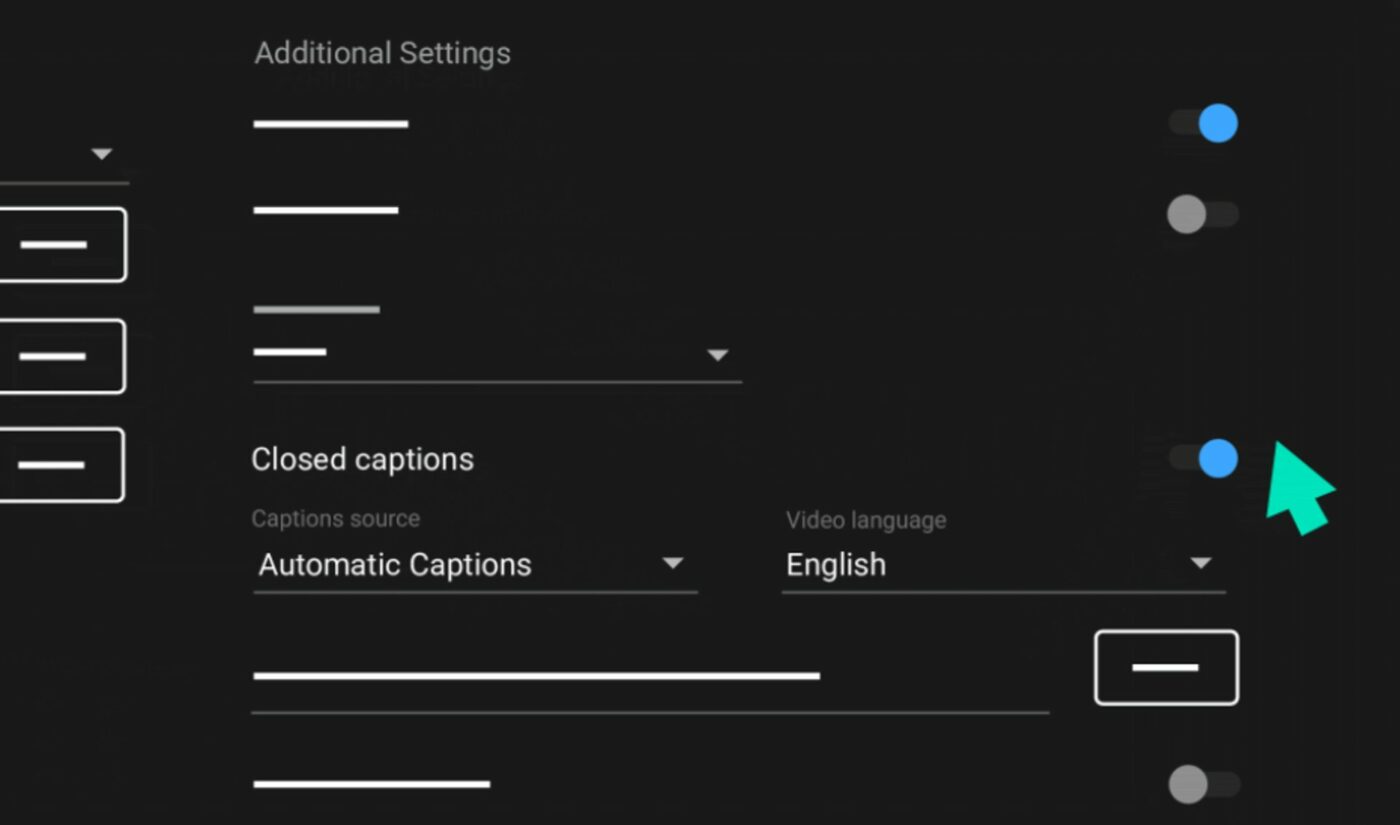Click the Closed captions section label
1400x825 pixels.
click(x=363, y=459)
